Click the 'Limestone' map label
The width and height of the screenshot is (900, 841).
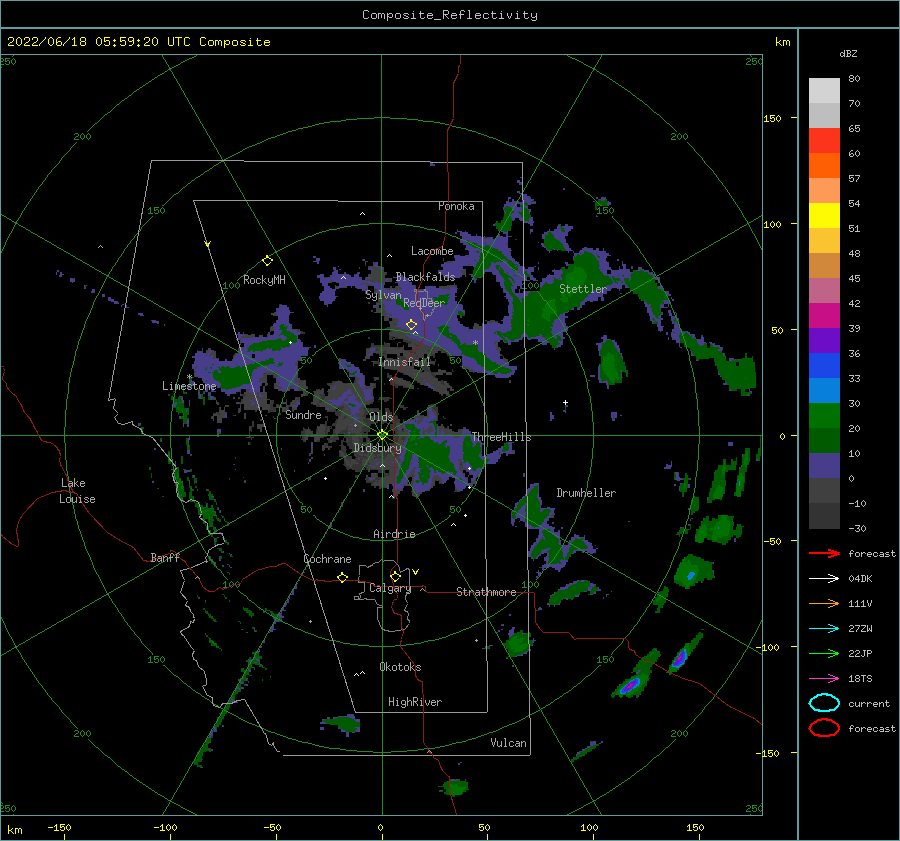point(189,386)
